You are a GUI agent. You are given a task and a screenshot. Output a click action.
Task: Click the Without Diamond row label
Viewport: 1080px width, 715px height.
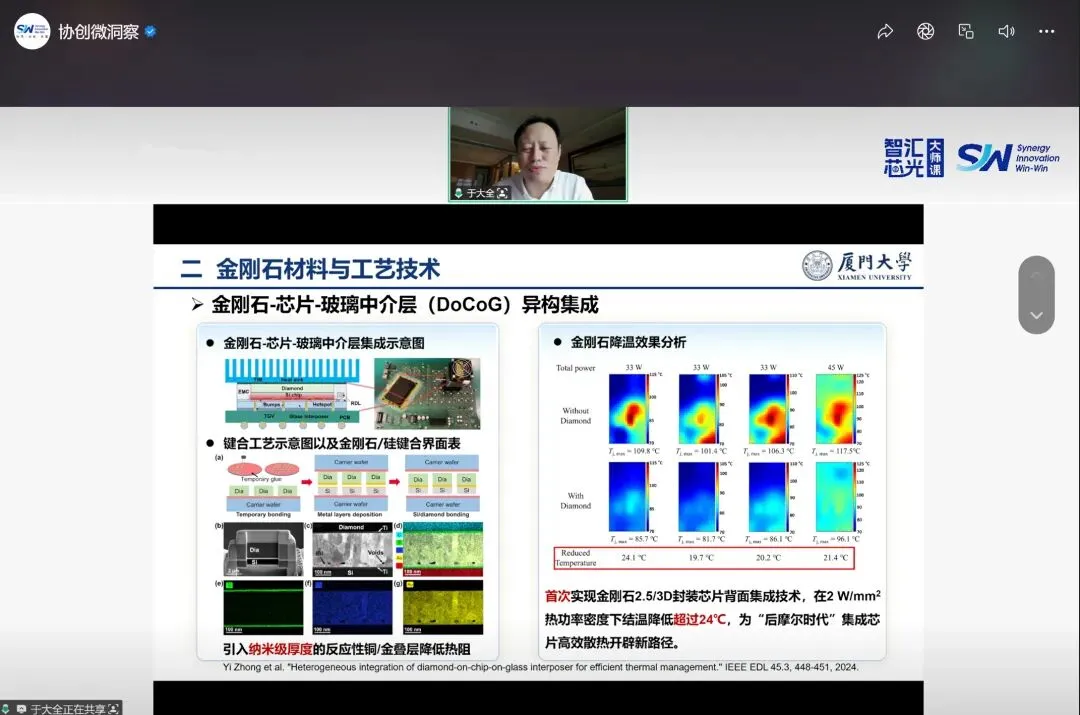(576, 415)
